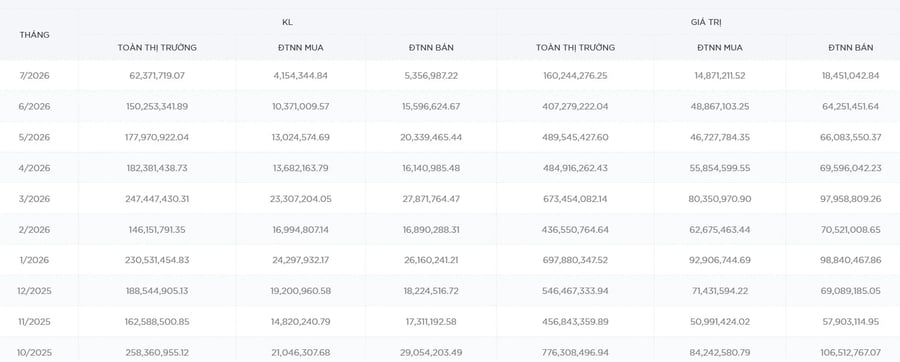The width and height of the screenshot is (900, 362).
Task: Select the 5/2026 row label
Action: 34,137
